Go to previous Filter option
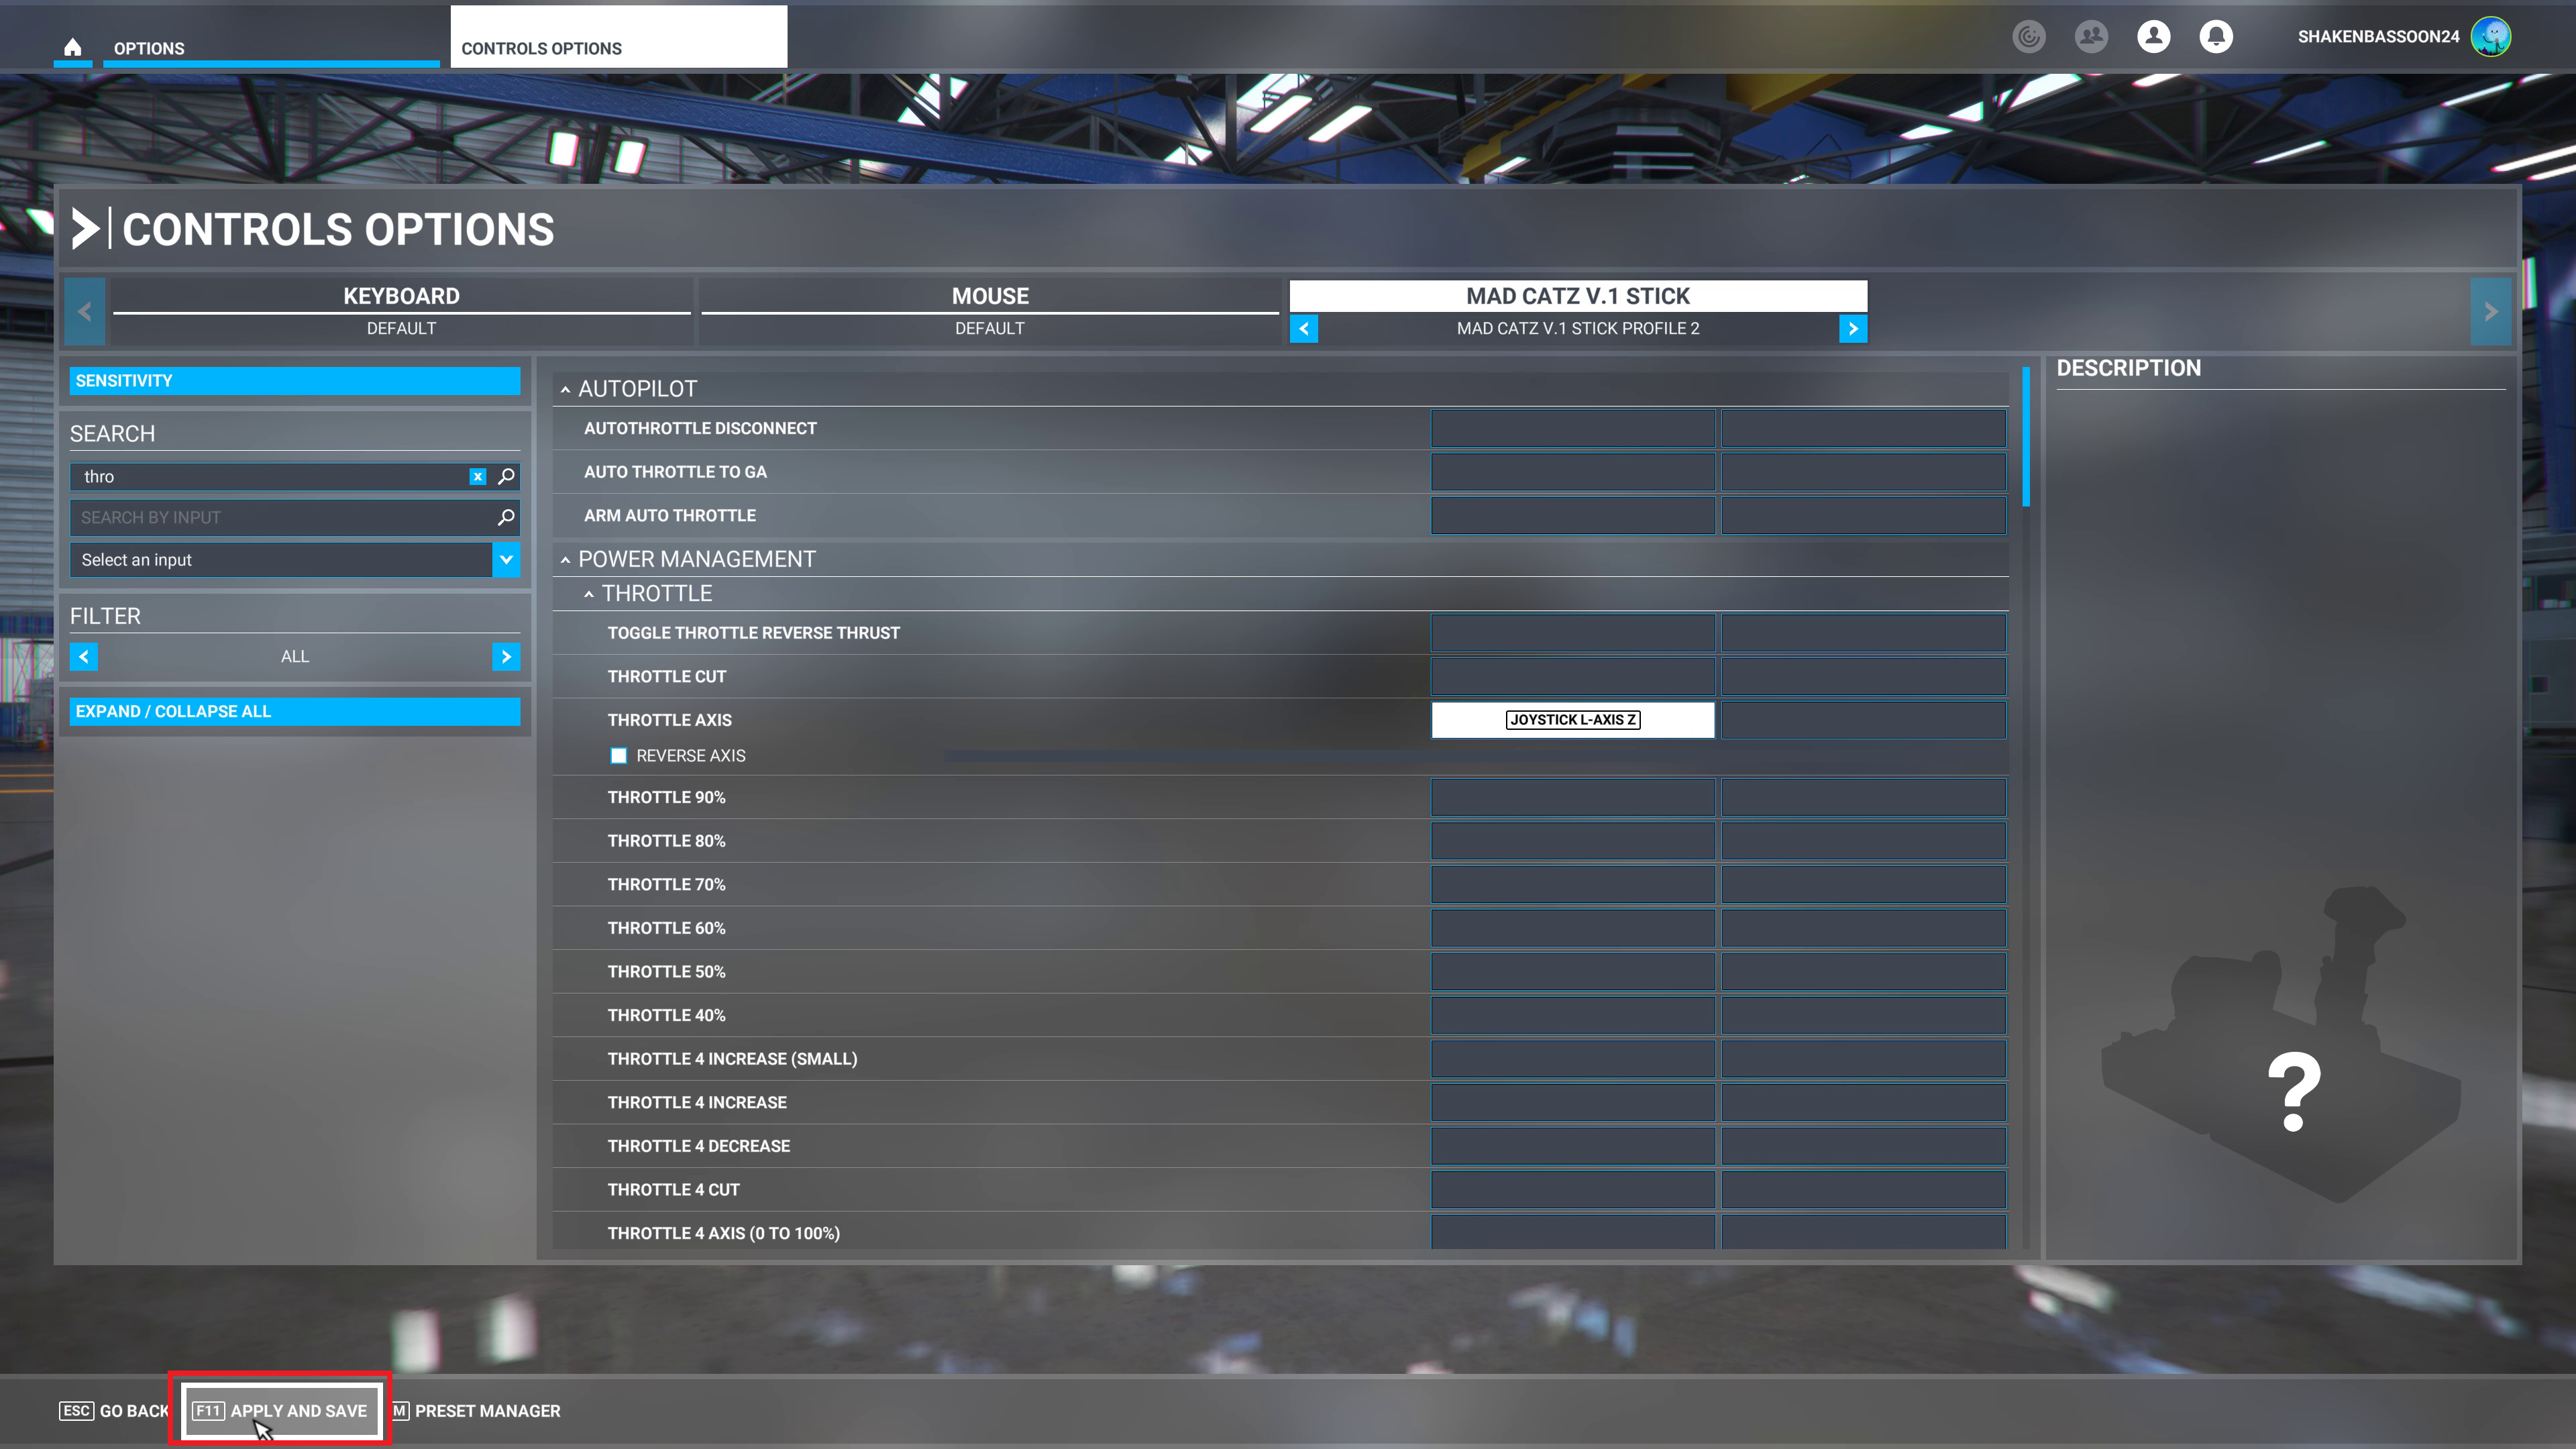The height and width of the screenshot is (1449, 2576). coord(84,657)
